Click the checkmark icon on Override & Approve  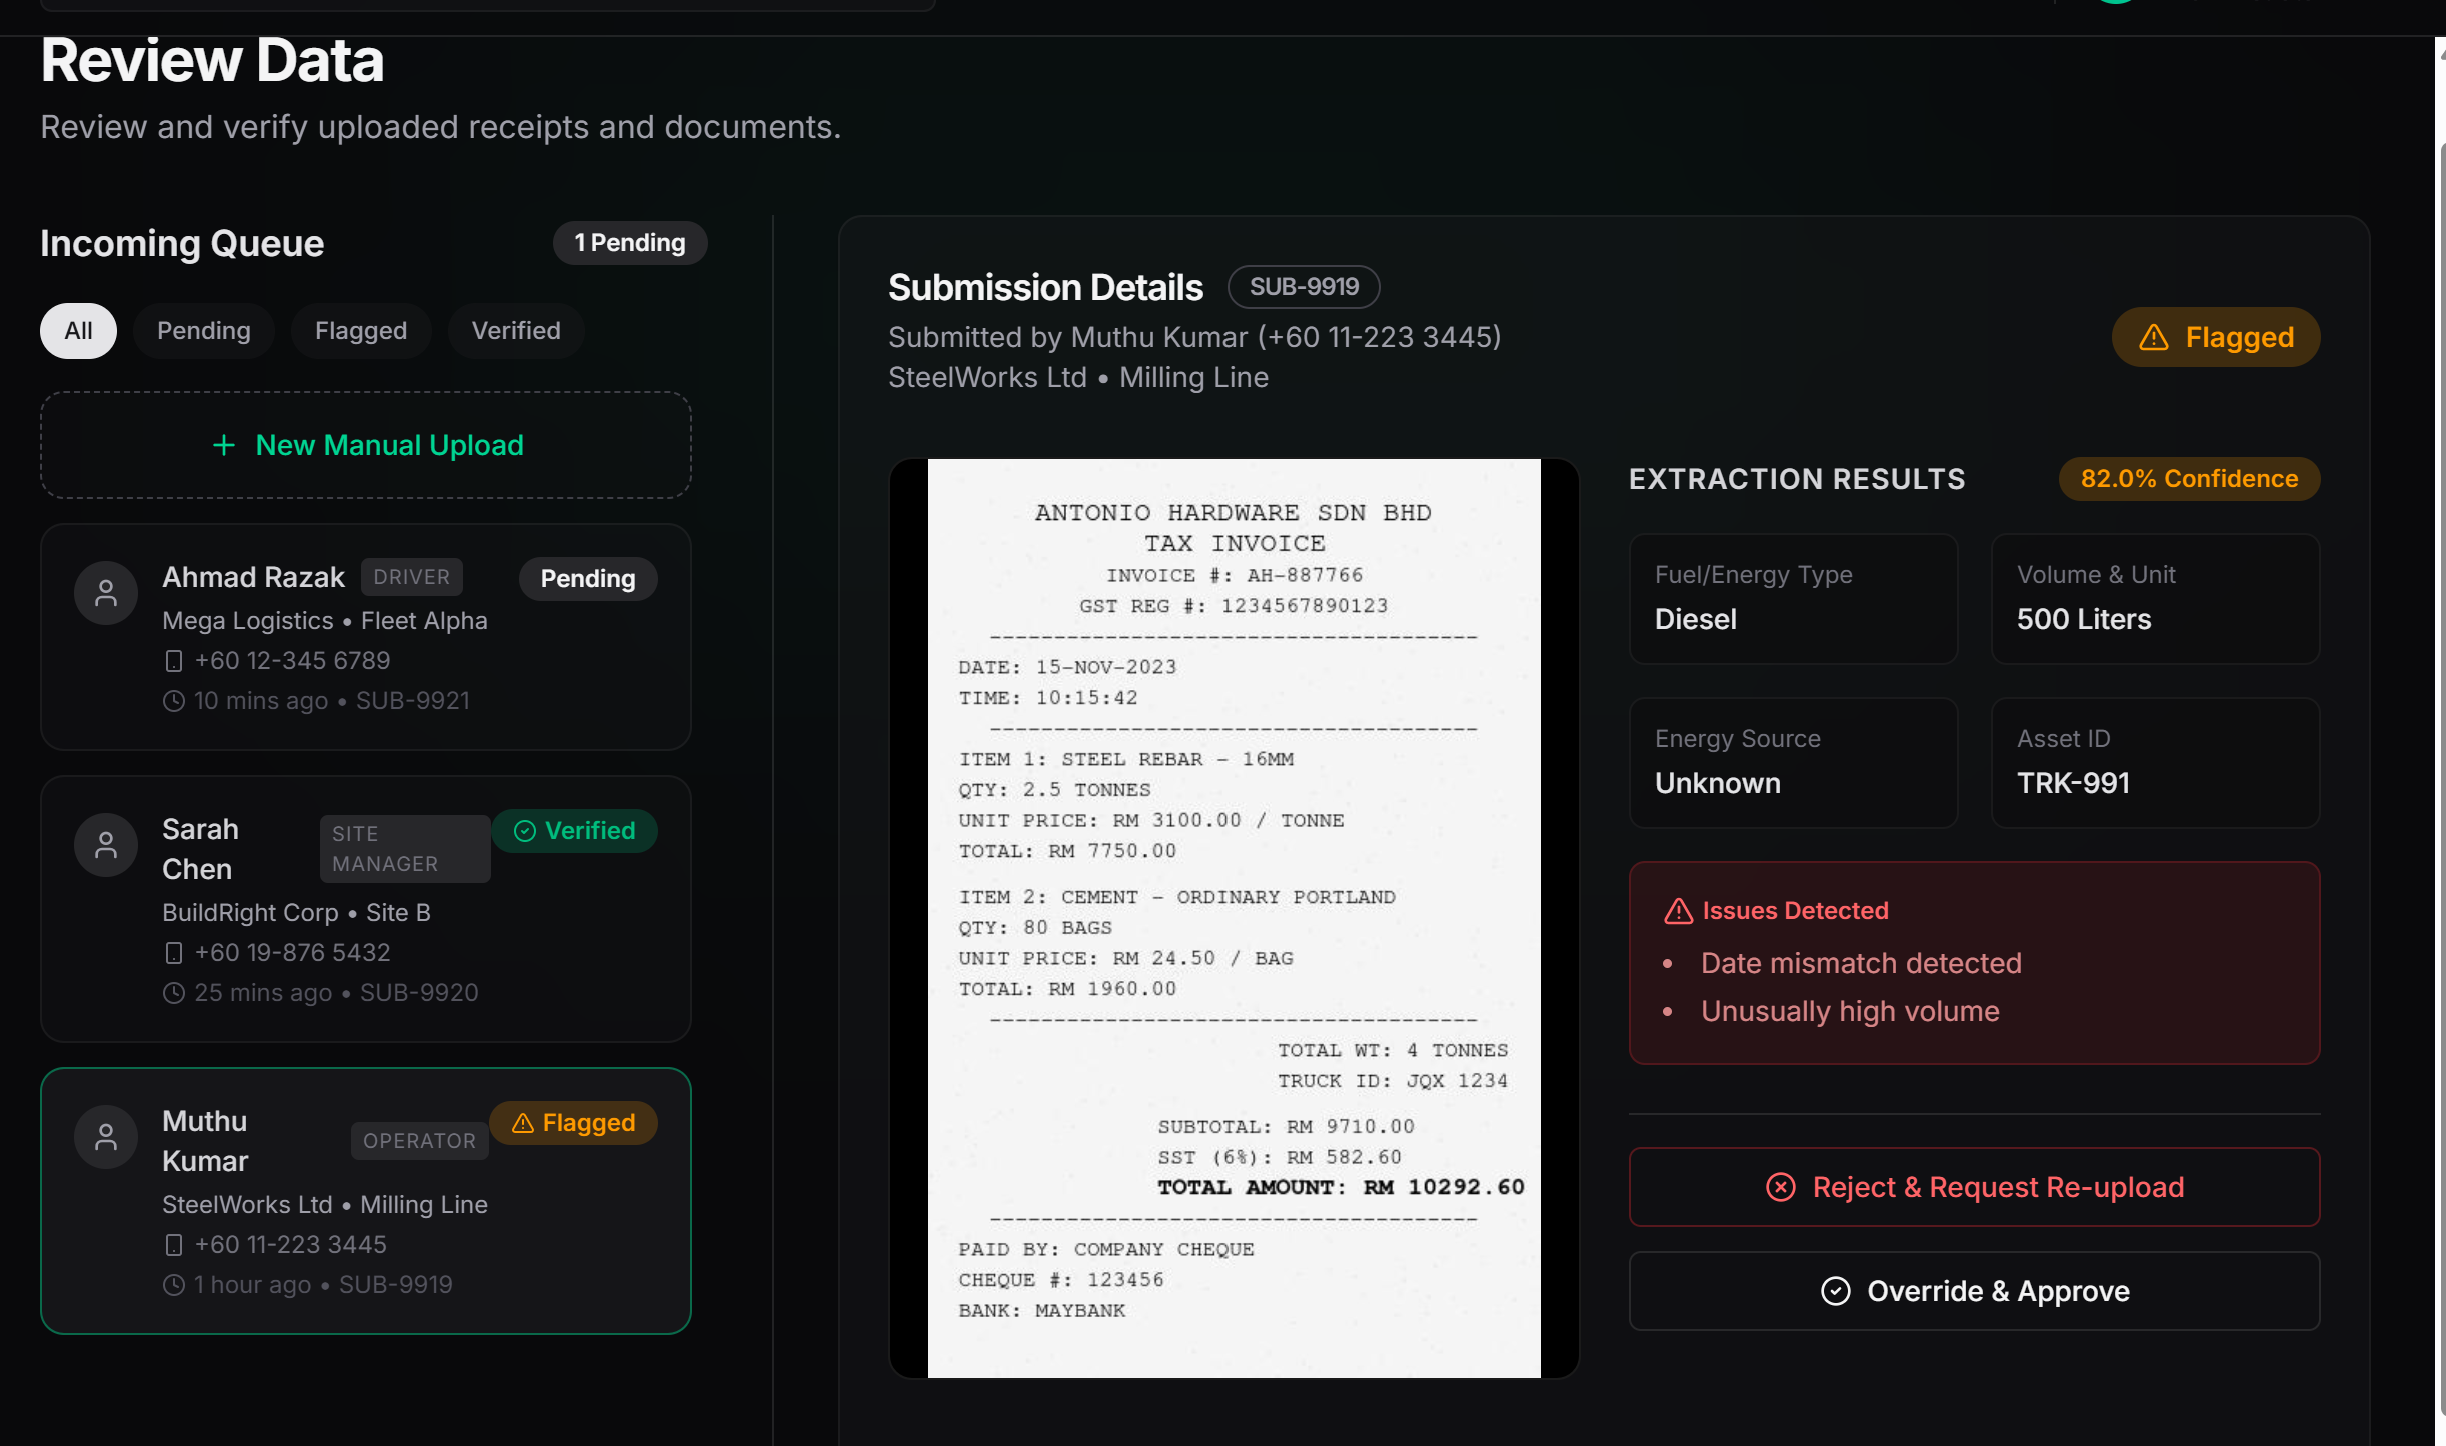[x=1836, y=1291]
